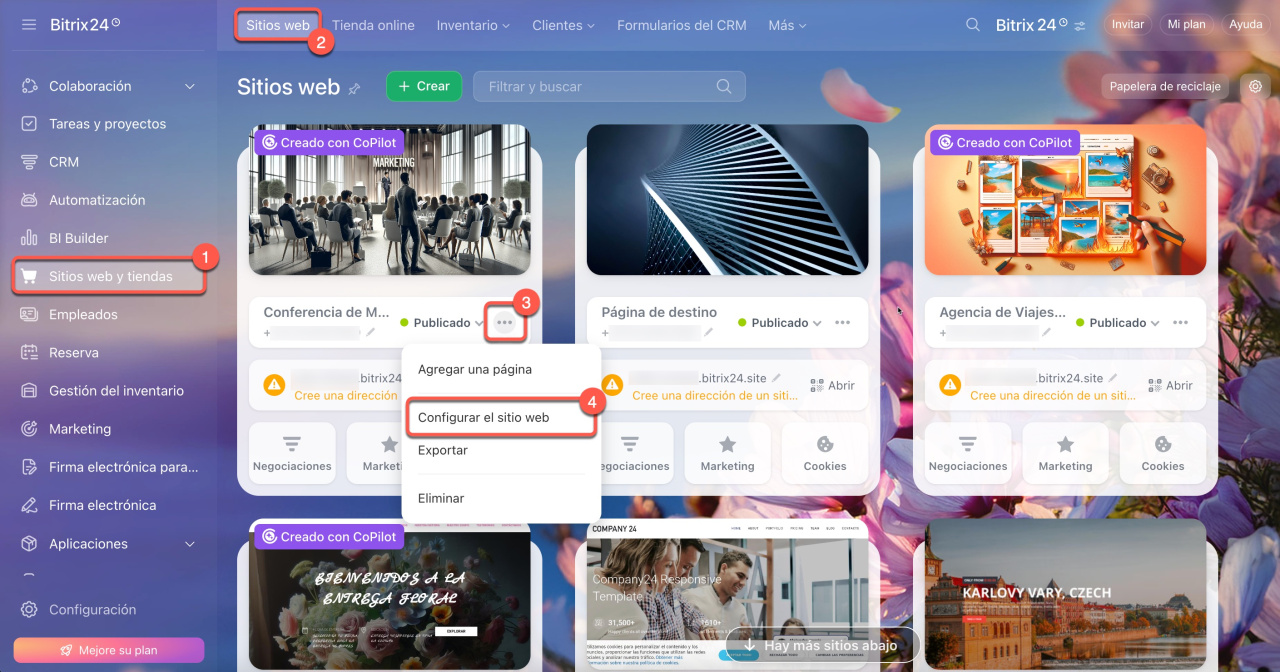Click the Invitar button

point(1128,25)
